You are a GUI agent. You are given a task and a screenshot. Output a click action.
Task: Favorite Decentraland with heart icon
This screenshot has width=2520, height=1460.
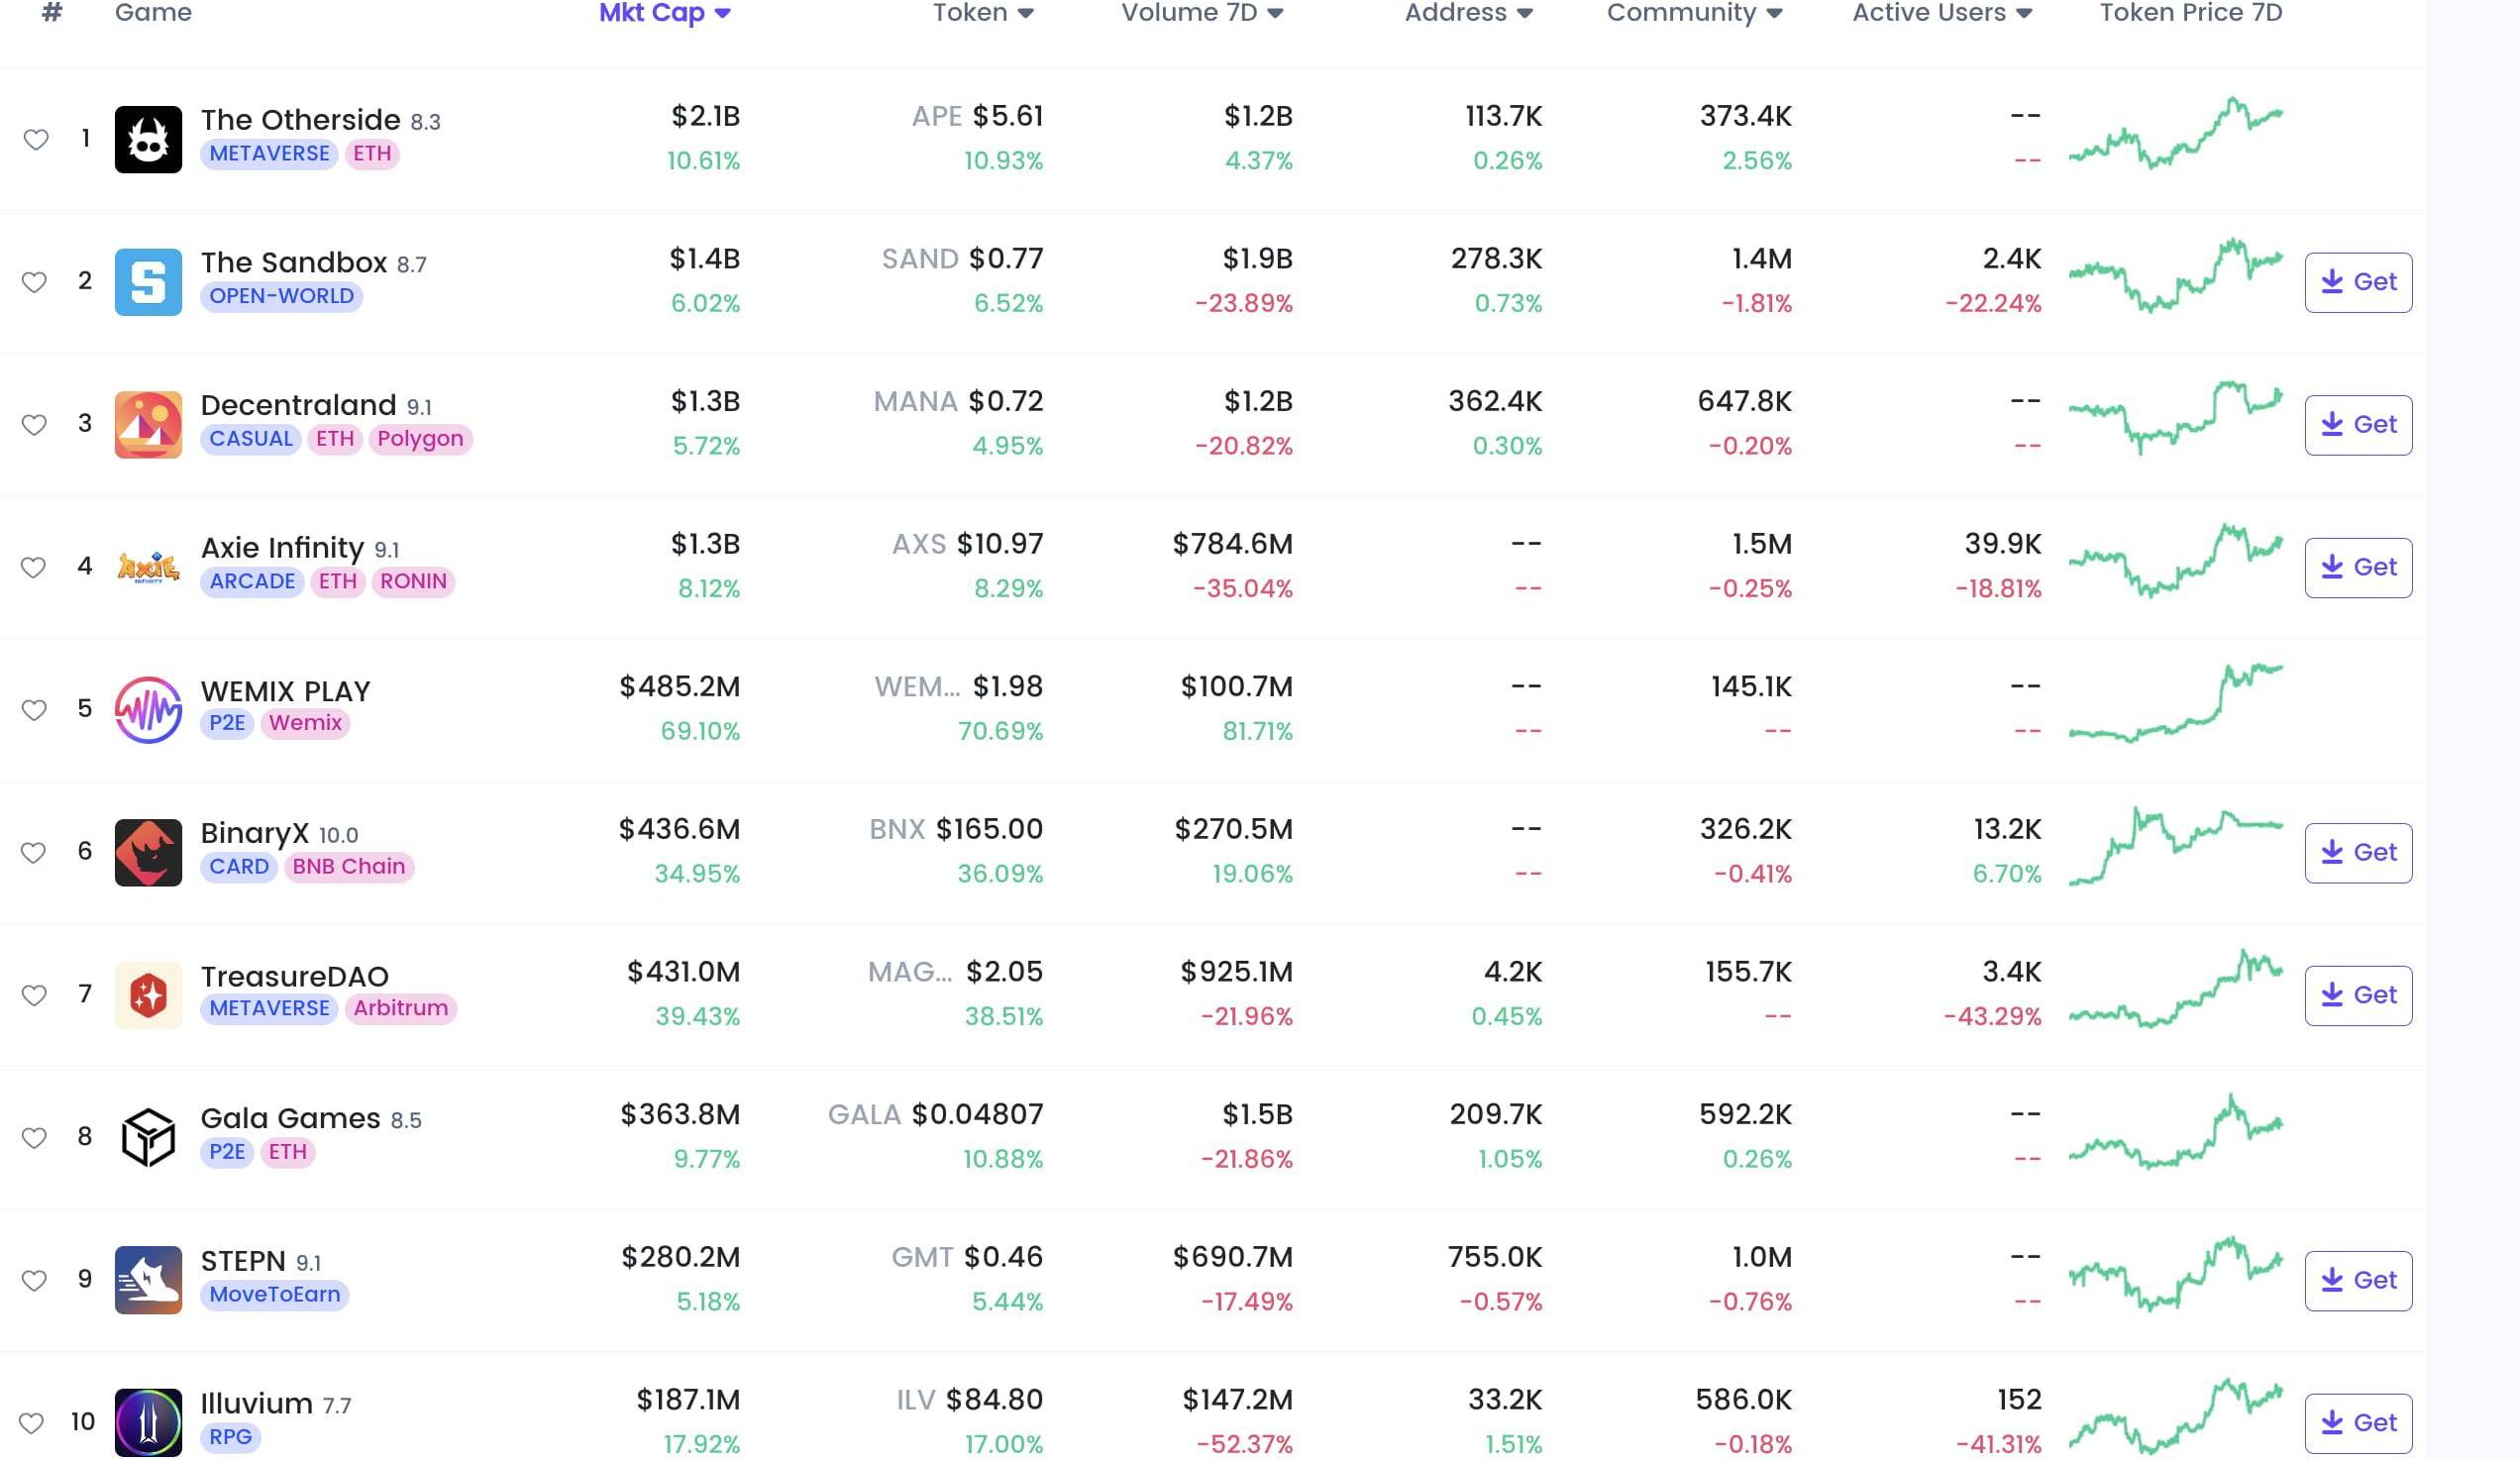click(x=34, y=425)
